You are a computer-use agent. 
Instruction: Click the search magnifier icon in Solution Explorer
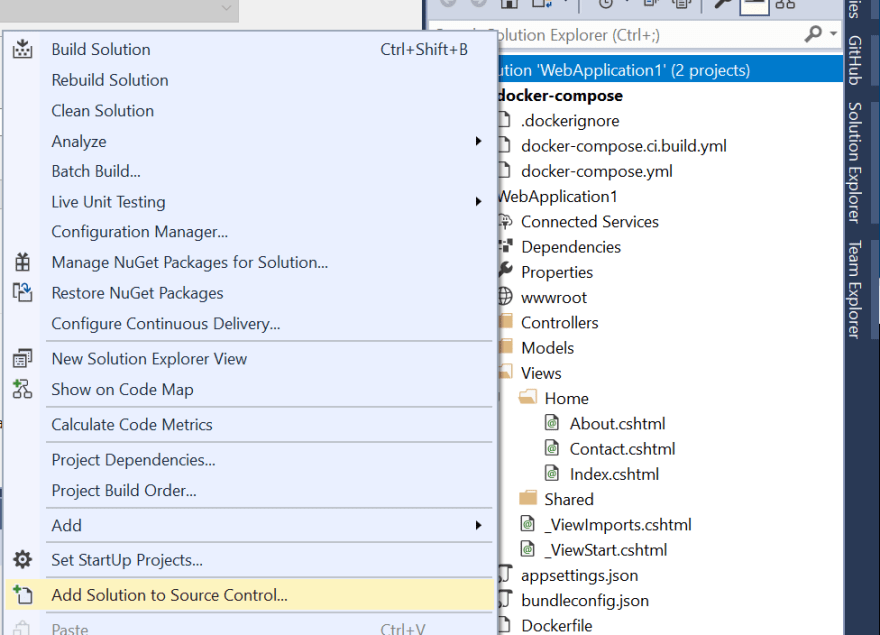click(x=813, y=34)
